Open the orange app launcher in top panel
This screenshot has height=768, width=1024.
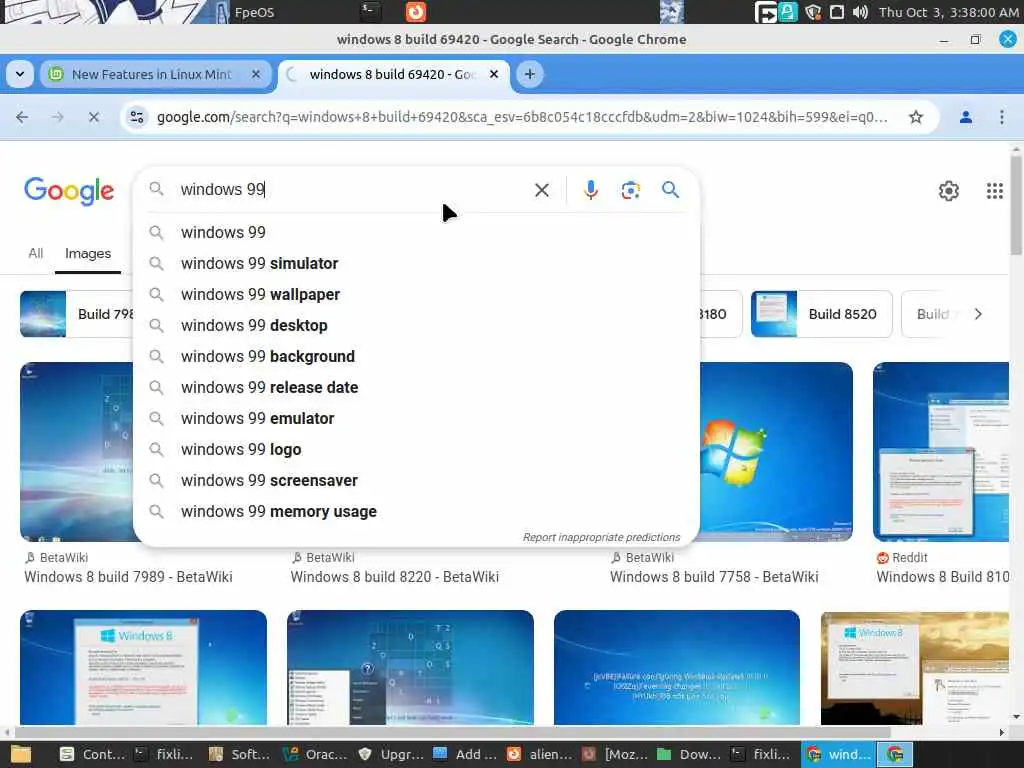click(415, 12)
